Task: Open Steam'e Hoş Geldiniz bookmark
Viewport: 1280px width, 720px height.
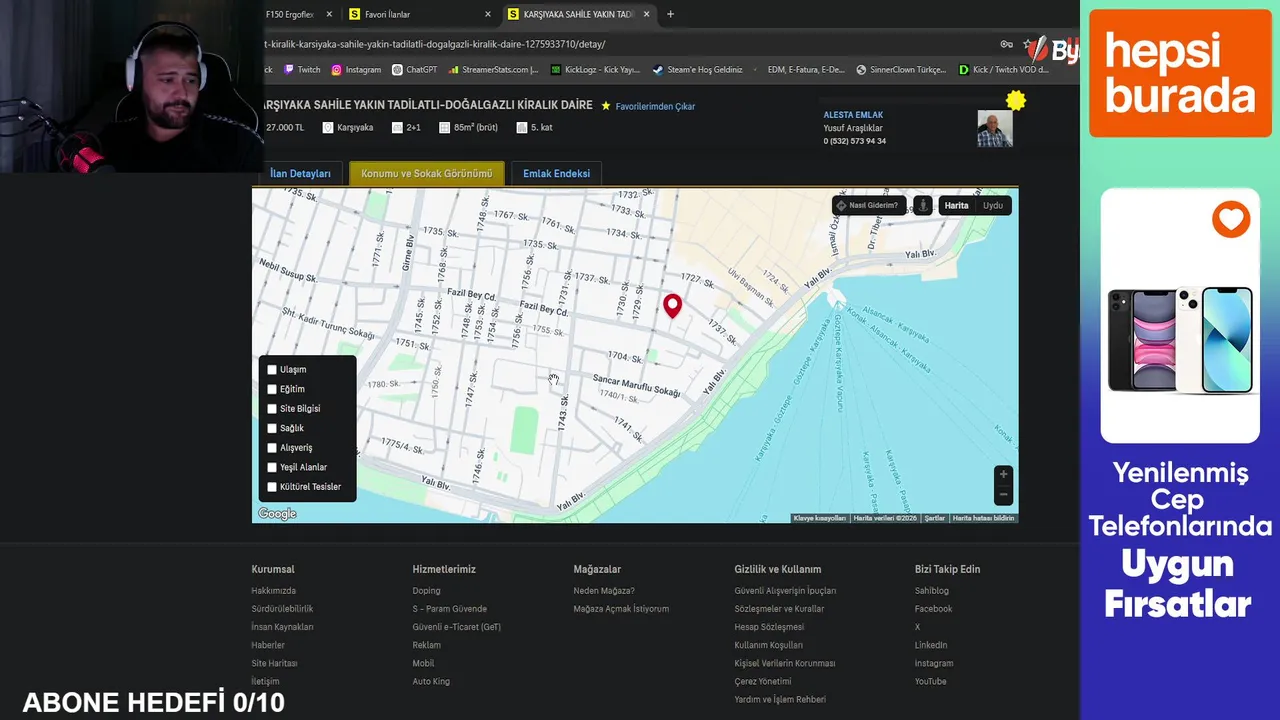Action: [x=698, y=70]
